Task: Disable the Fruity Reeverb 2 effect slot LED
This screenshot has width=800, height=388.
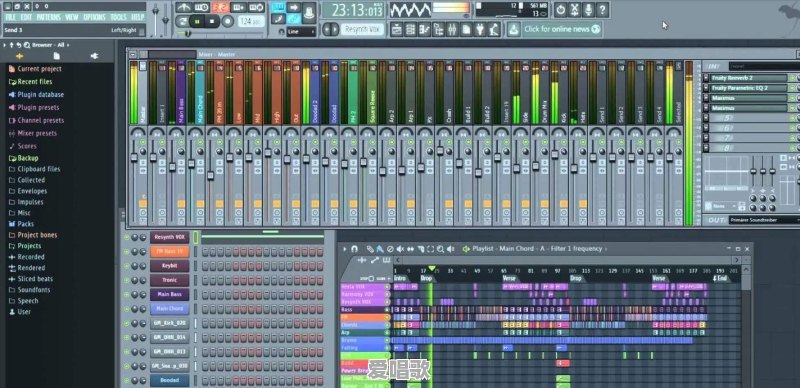Action: click(x=792, y=78)
